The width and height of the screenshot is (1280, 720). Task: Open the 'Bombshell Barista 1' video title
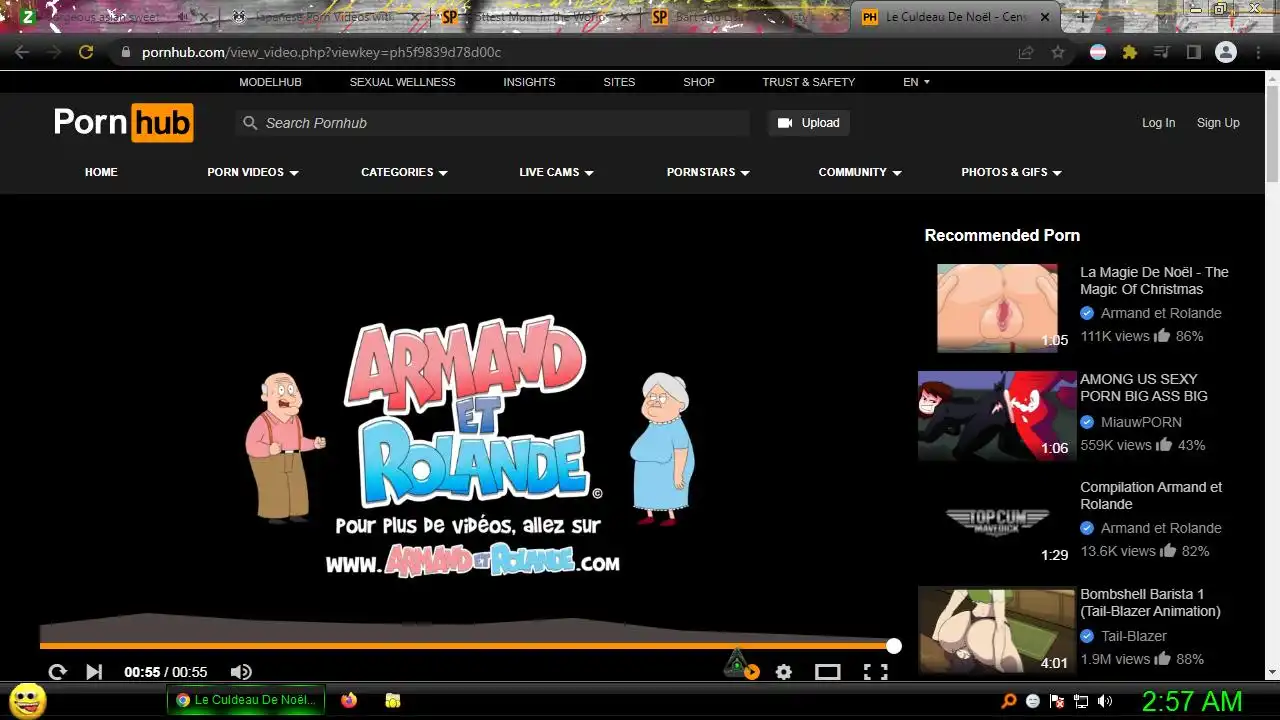click(x=1150, y=603)
